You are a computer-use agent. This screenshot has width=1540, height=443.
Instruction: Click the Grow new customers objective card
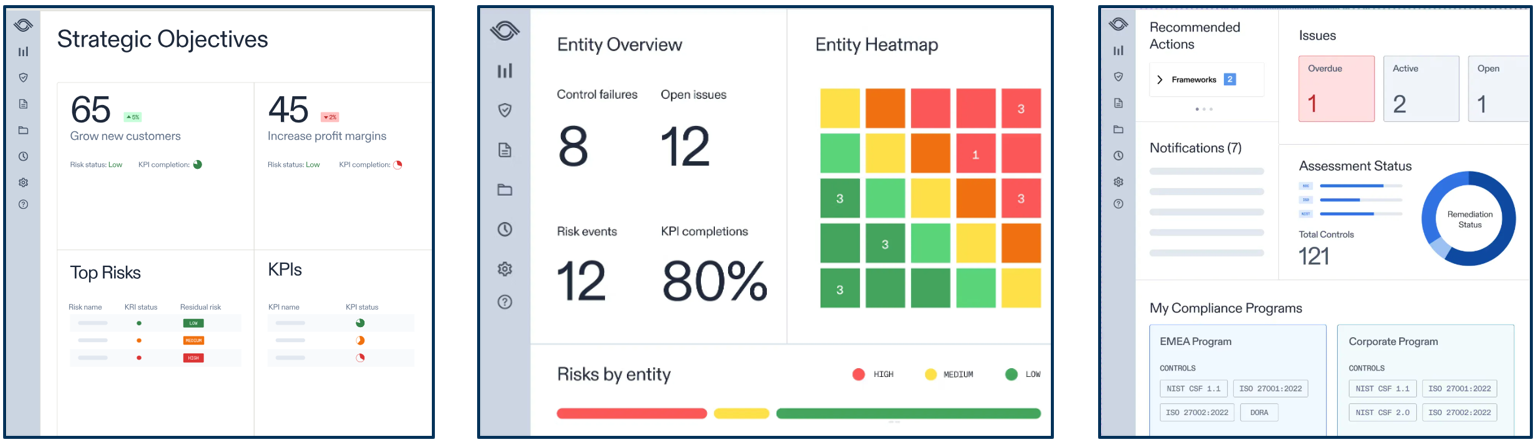[155, 165]
